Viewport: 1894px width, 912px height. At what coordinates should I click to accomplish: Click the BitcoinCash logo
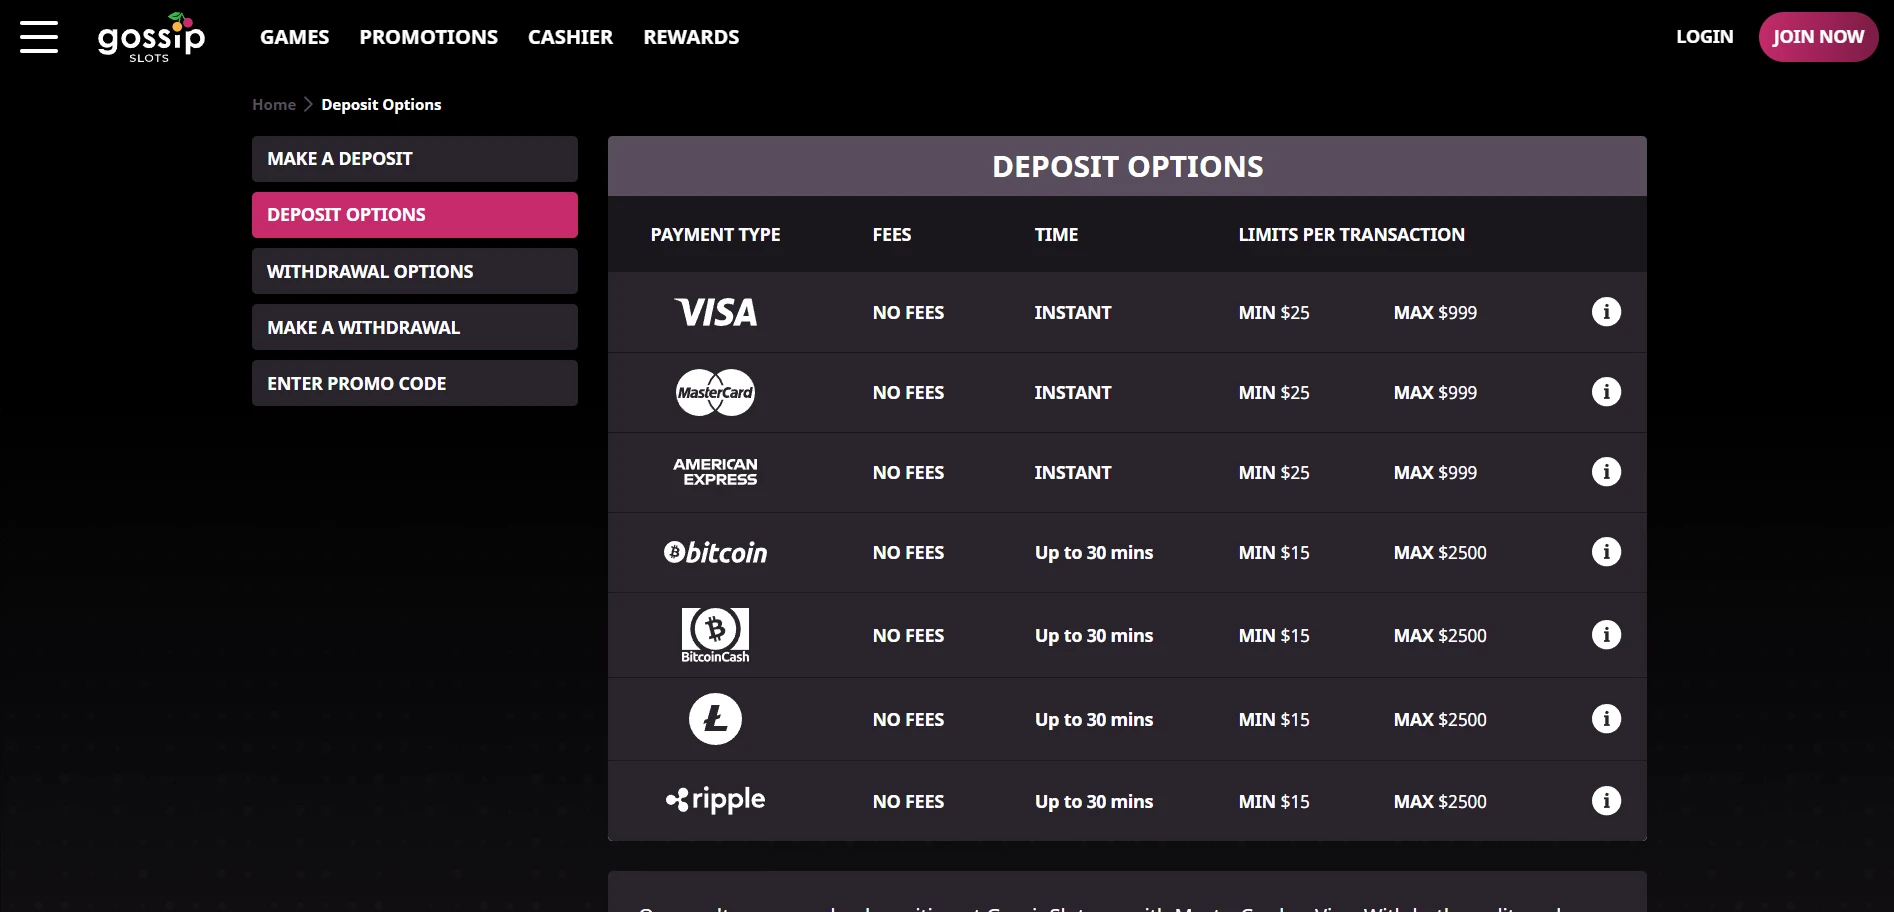(x=715, y=635)
